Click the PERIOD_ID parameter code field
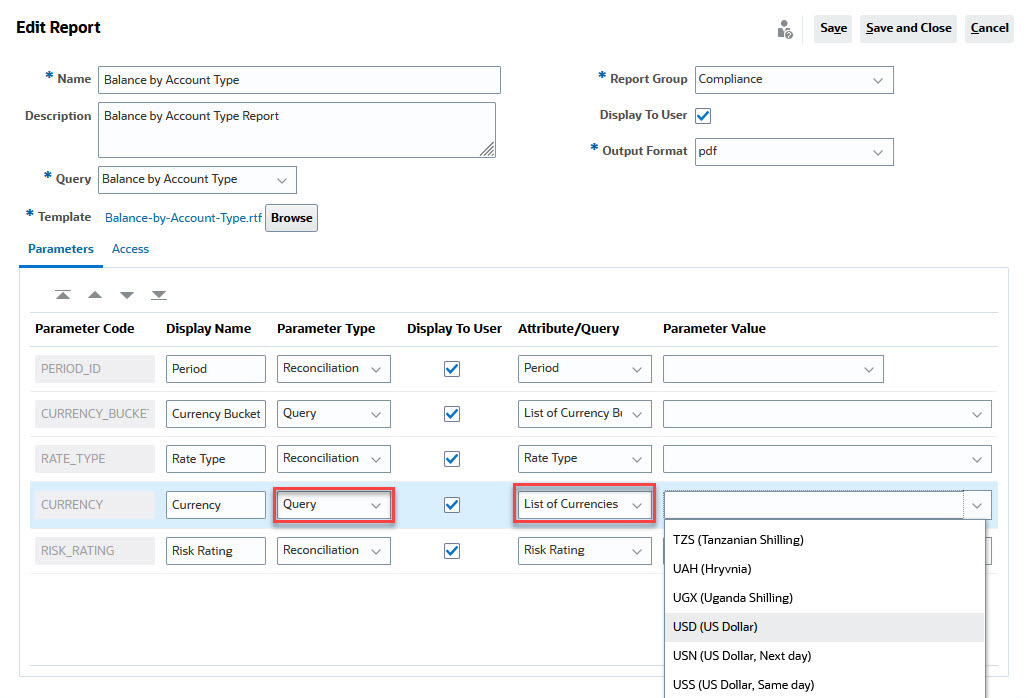The height and width of the screenshot is (698, 1028). click(95, 369)
